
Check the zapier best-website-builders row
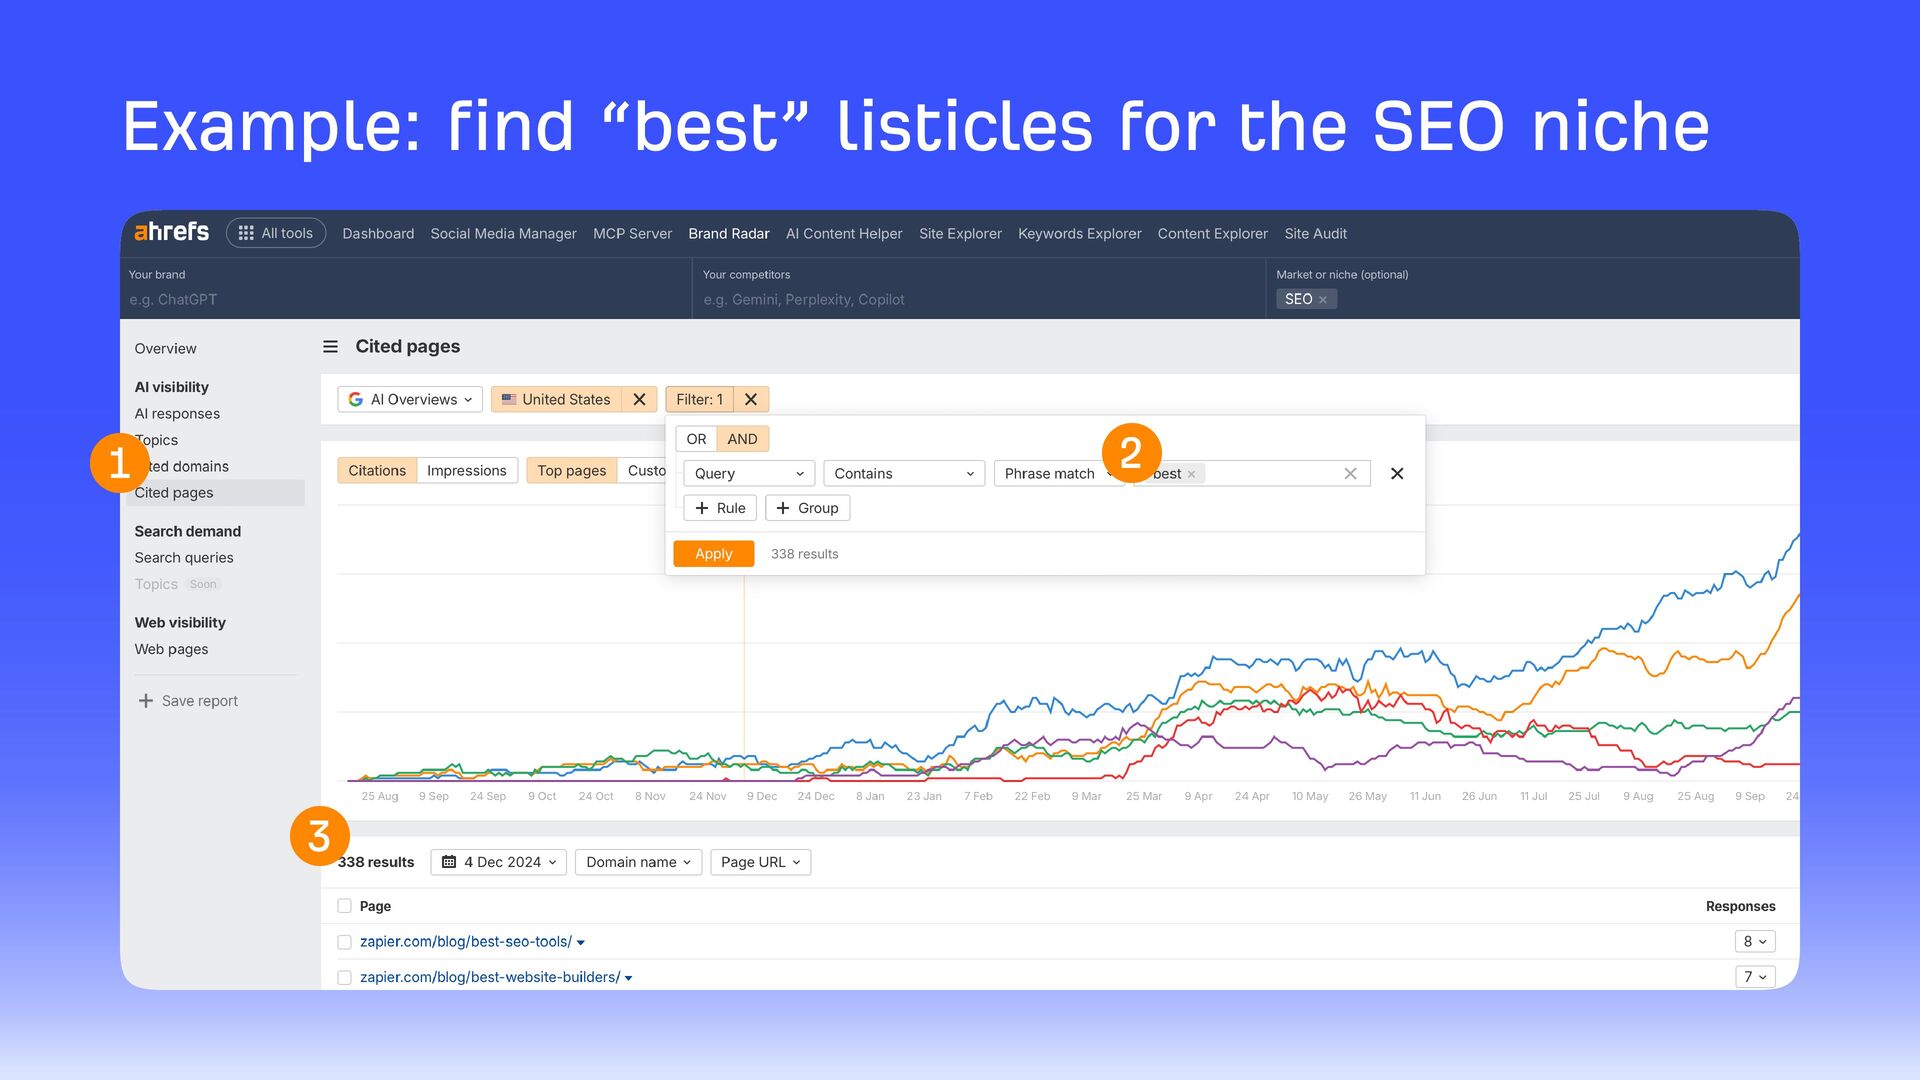coord(344,977)
